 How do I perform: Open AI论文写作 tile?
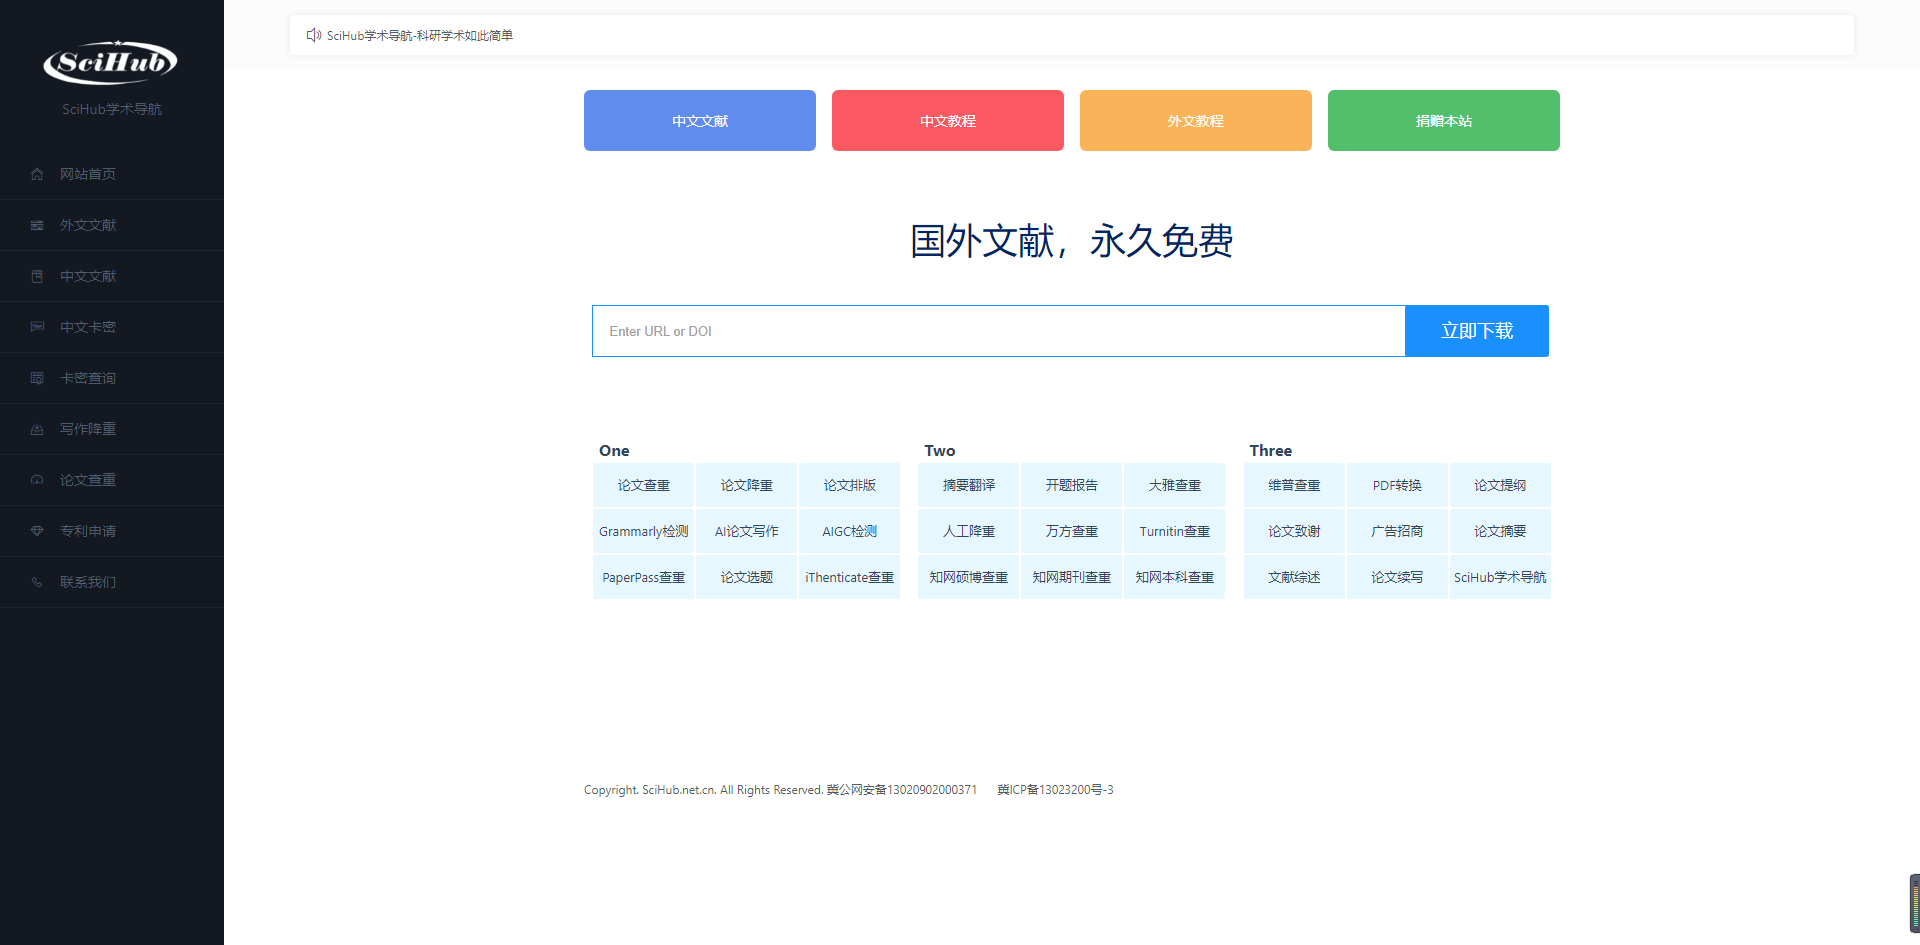[747, 531]
